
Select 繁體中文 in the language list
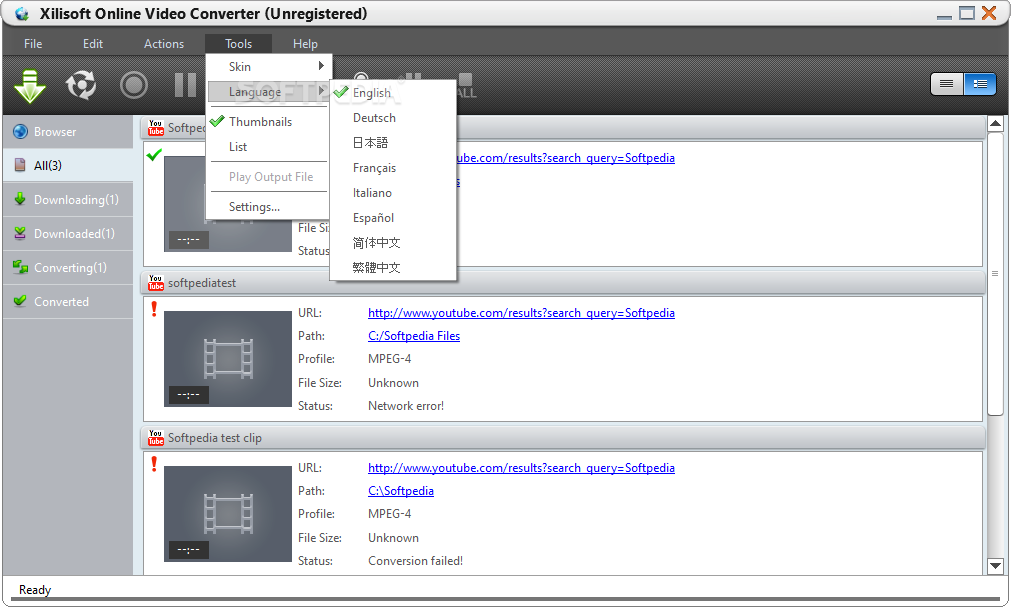pyautogui.click(x=393, y=268)
